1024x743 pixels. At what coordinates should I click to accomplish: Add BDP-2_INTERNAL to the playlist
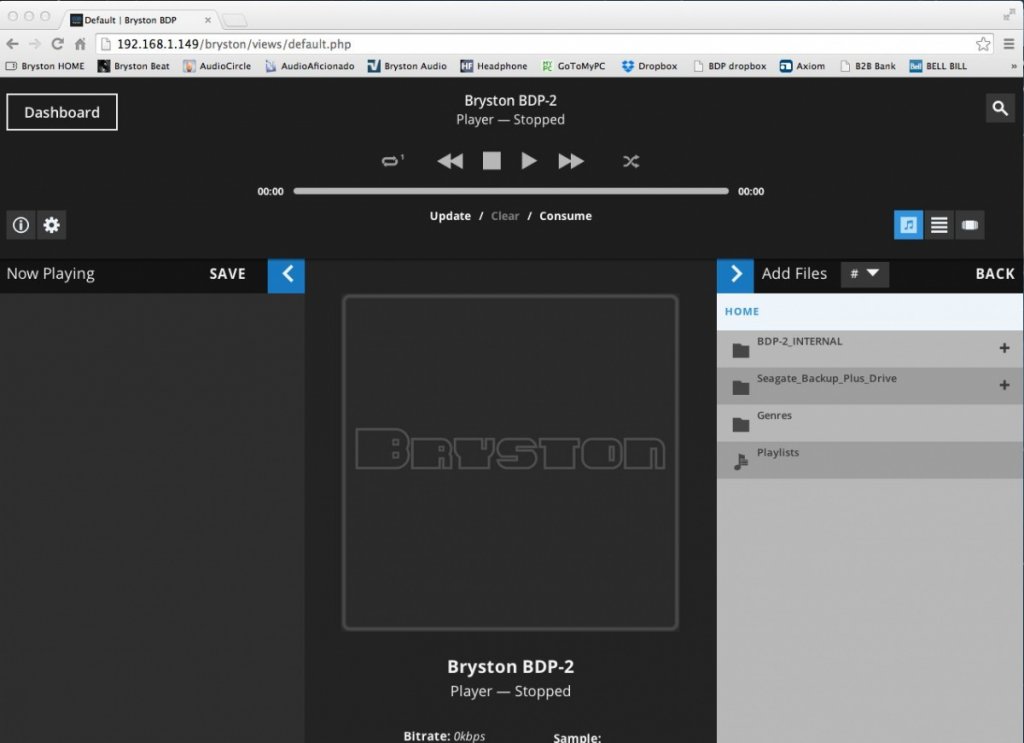[x=1004, y=348]
